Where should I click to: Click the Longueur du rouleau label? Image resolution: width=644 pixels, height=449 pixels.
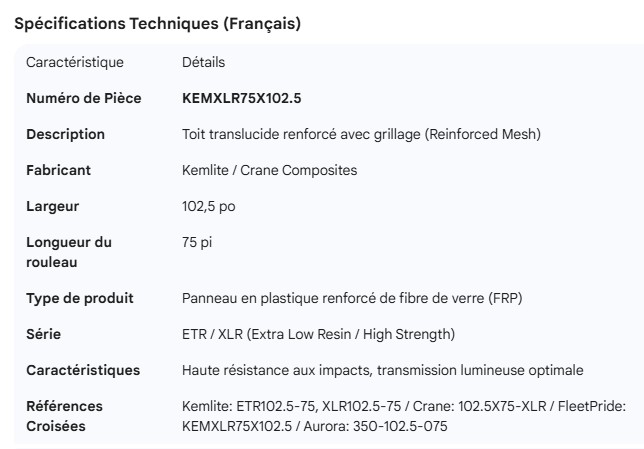[x=68, y=252]
